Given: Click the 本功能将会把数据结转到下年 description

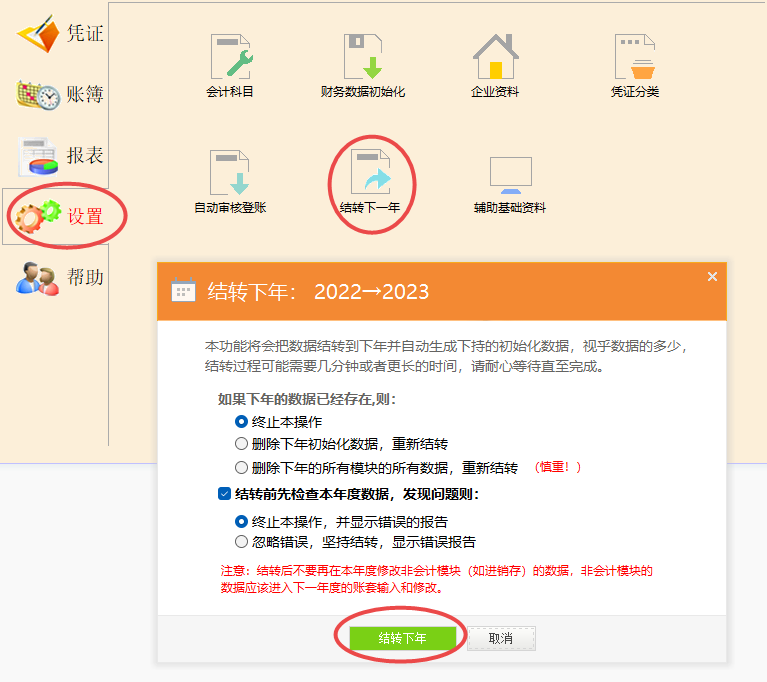Looking at the screenshot, I should pyautogui.click(x=446, y=356).
